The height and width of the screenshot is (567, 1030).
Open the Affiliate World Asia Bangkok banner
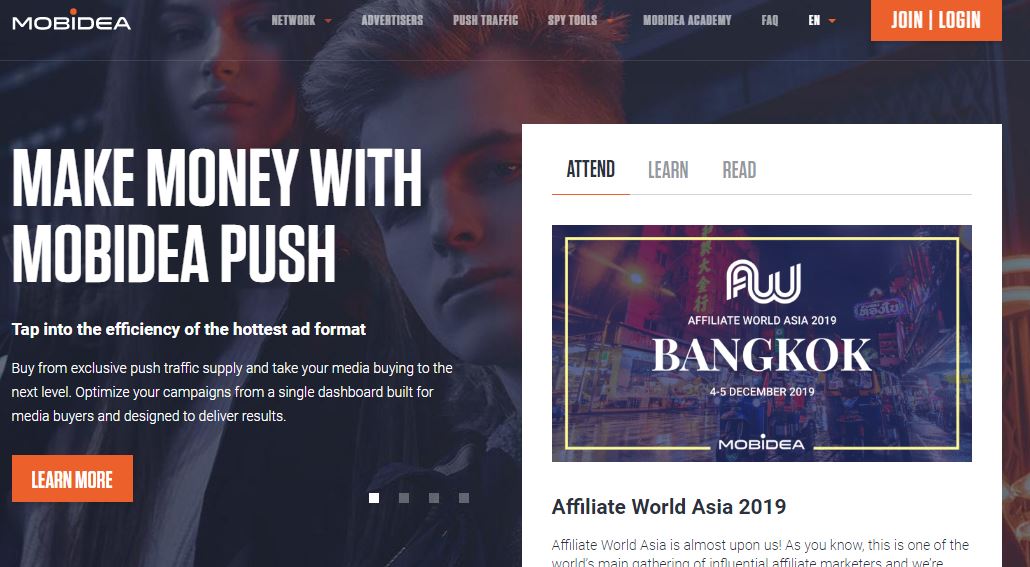pos(761,343)
